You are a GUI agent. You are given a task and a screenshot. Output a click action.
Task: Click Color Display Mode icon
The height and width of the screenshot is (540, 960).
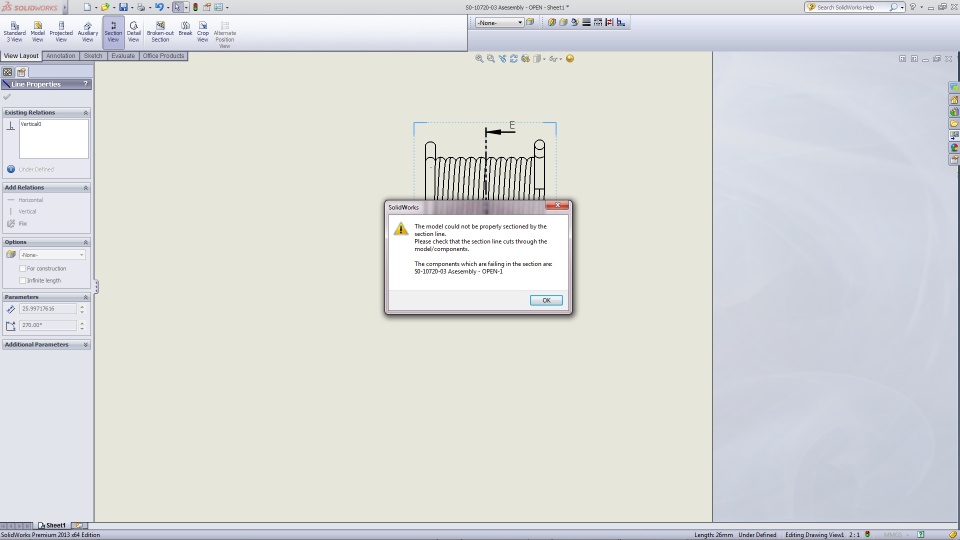[621, 23]
